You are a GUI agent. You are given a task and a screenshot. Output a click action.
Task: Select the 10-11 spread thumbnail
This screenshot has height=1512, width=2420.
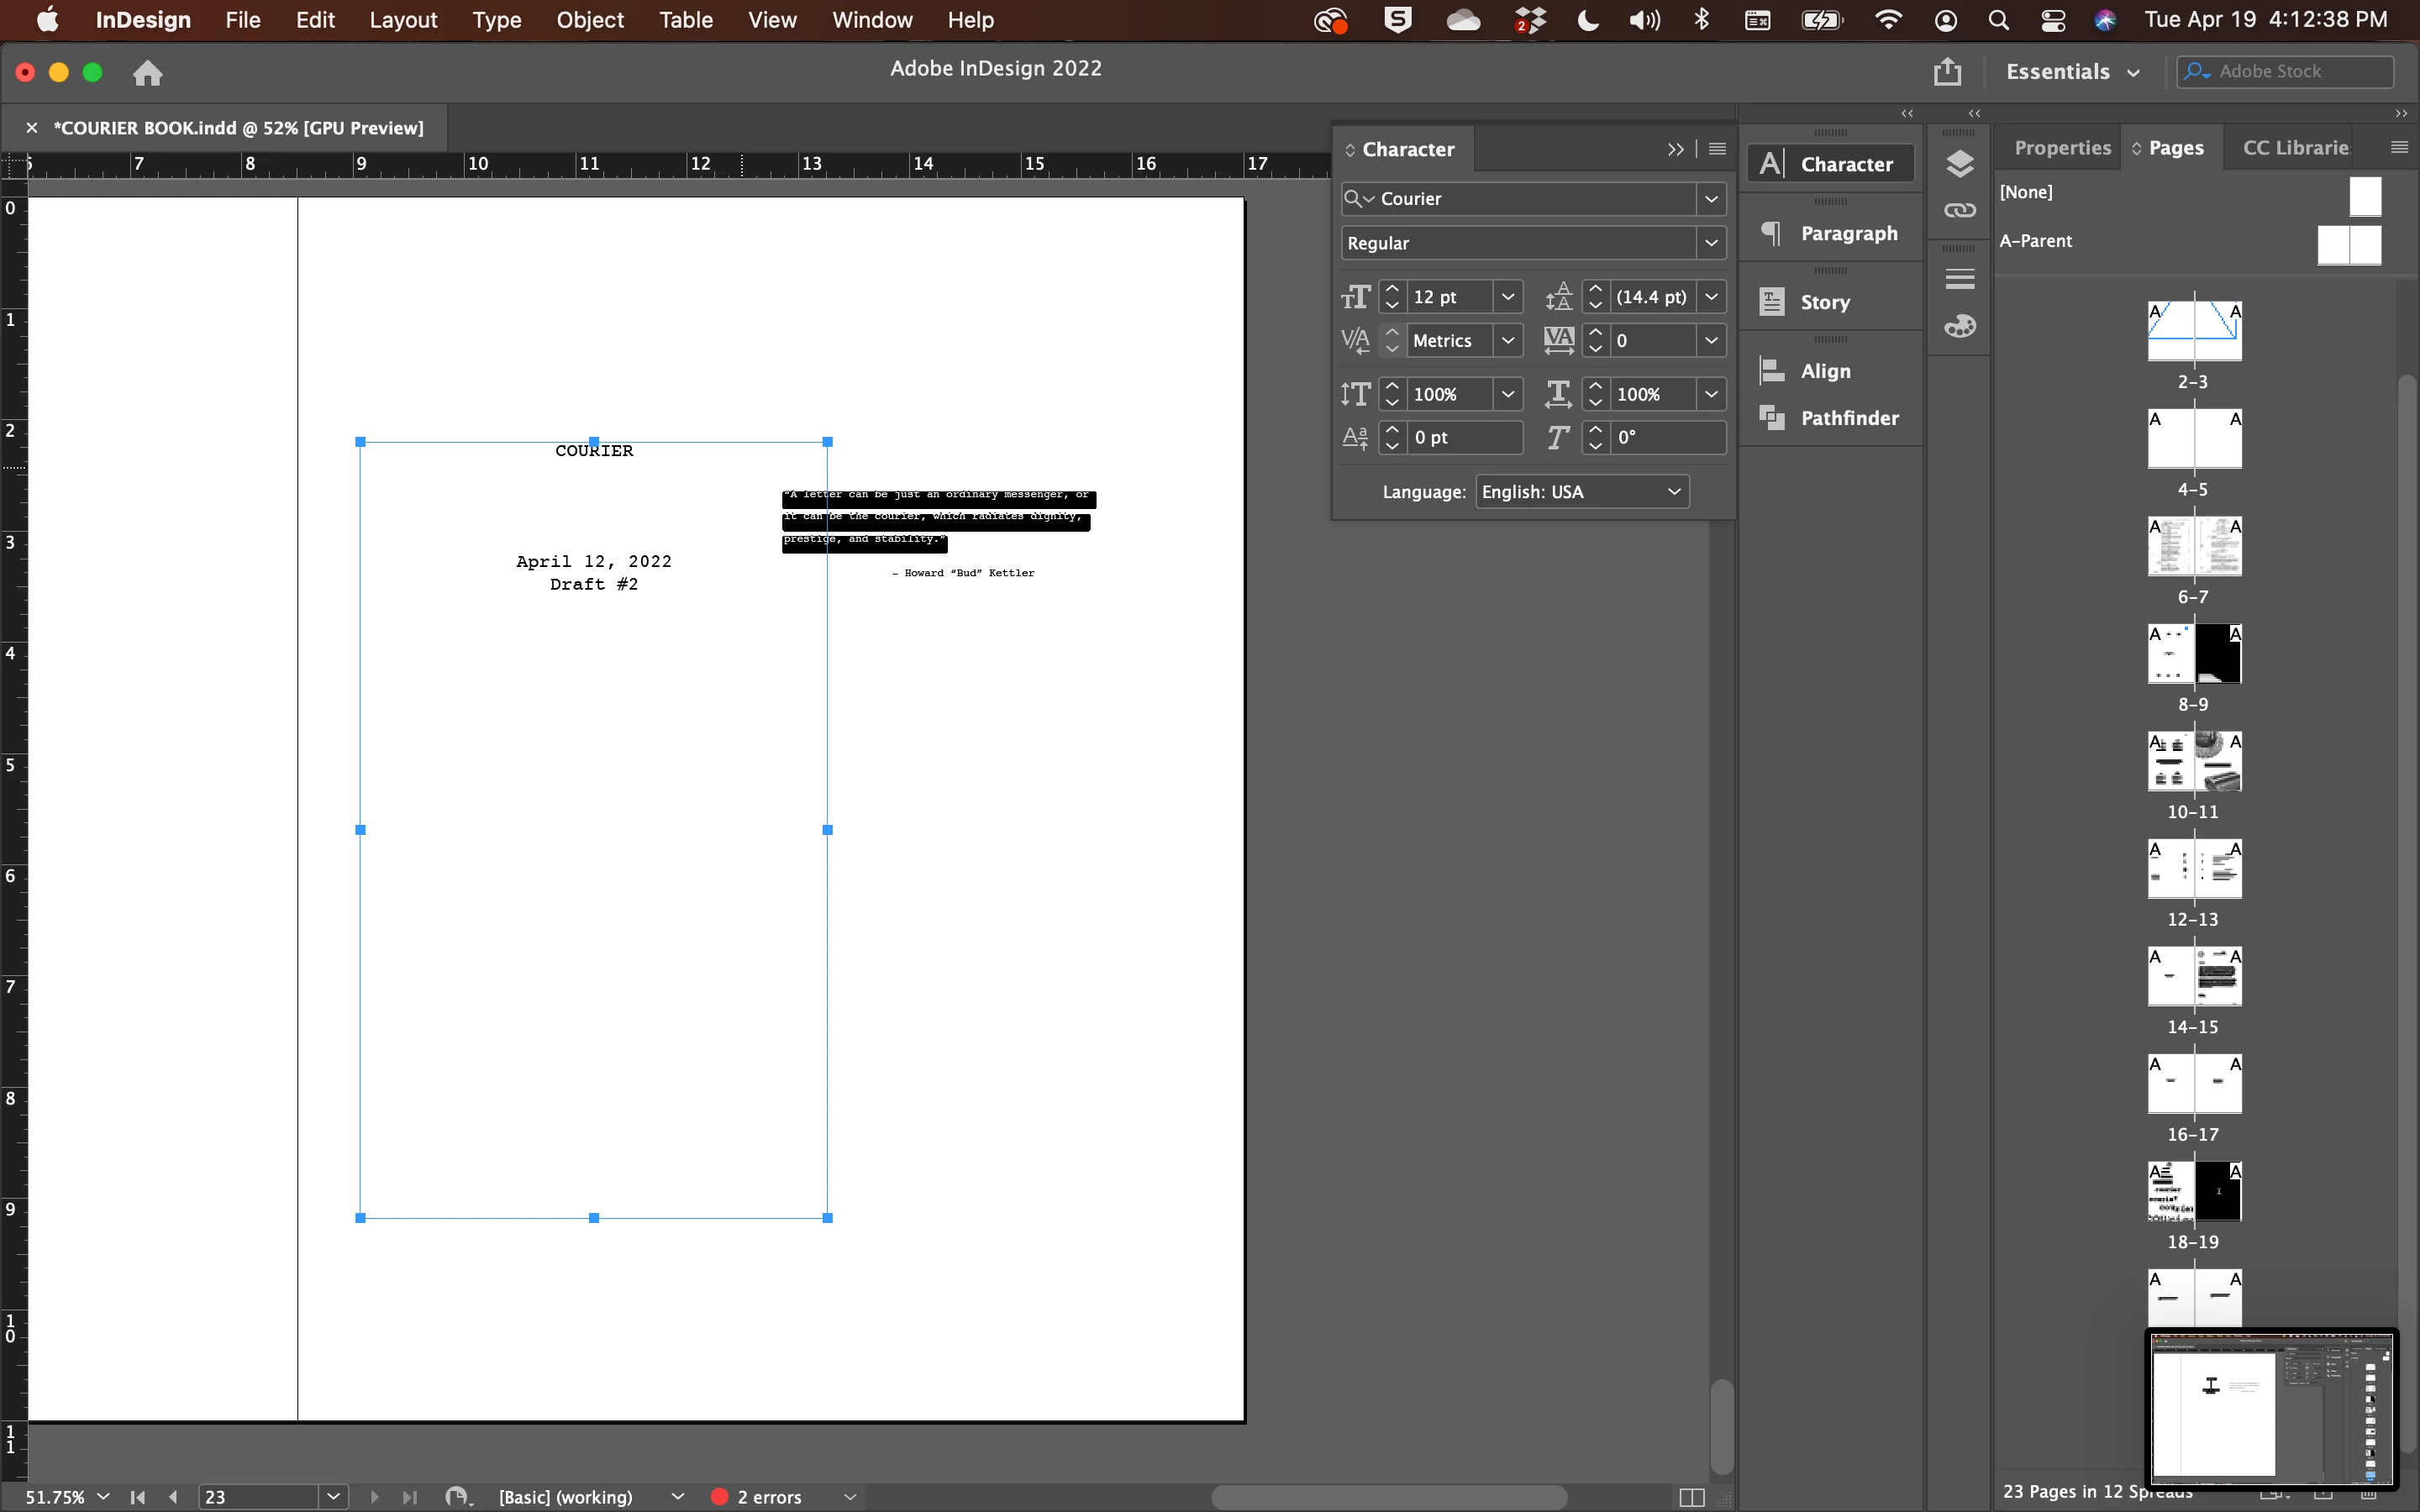point(2194,762)
